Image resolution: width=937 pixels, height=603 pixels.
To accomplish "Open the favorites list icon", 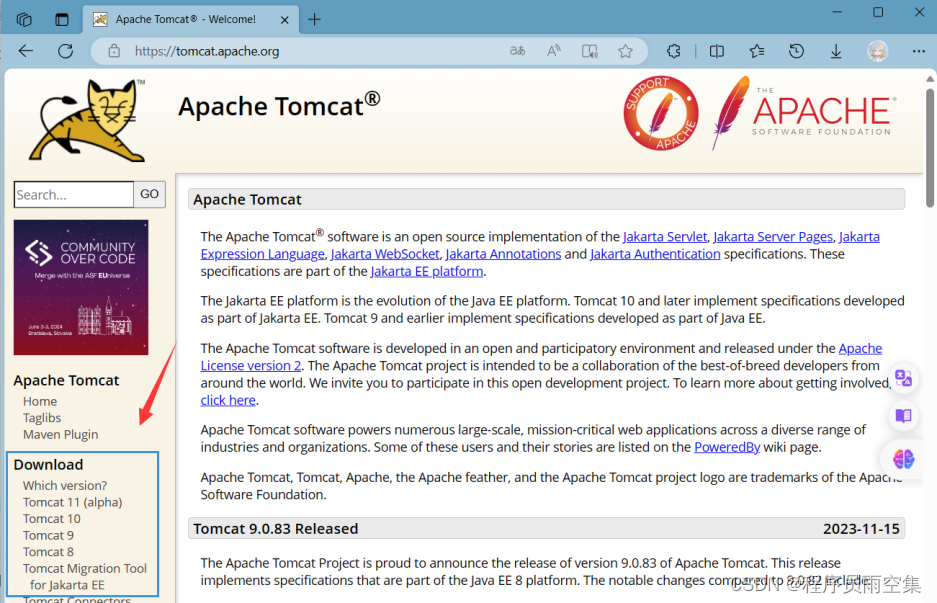I will (757, 51).
